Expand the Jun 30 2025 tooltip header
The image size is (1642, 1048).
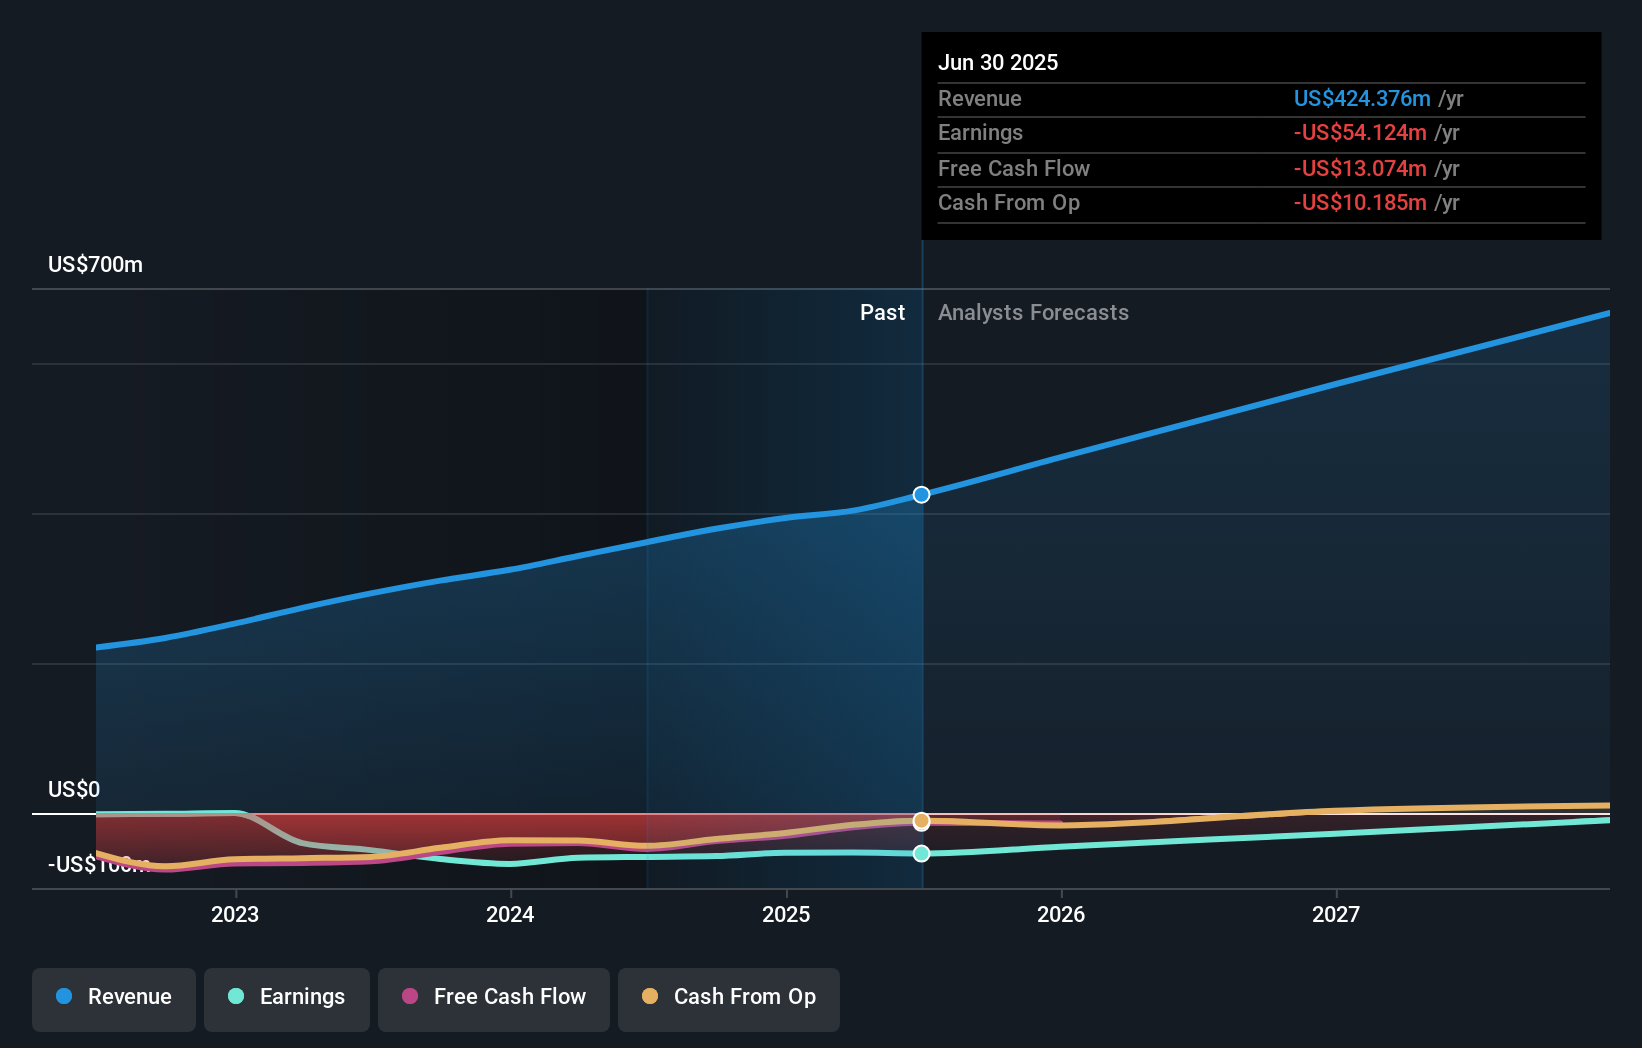[998, 62]
